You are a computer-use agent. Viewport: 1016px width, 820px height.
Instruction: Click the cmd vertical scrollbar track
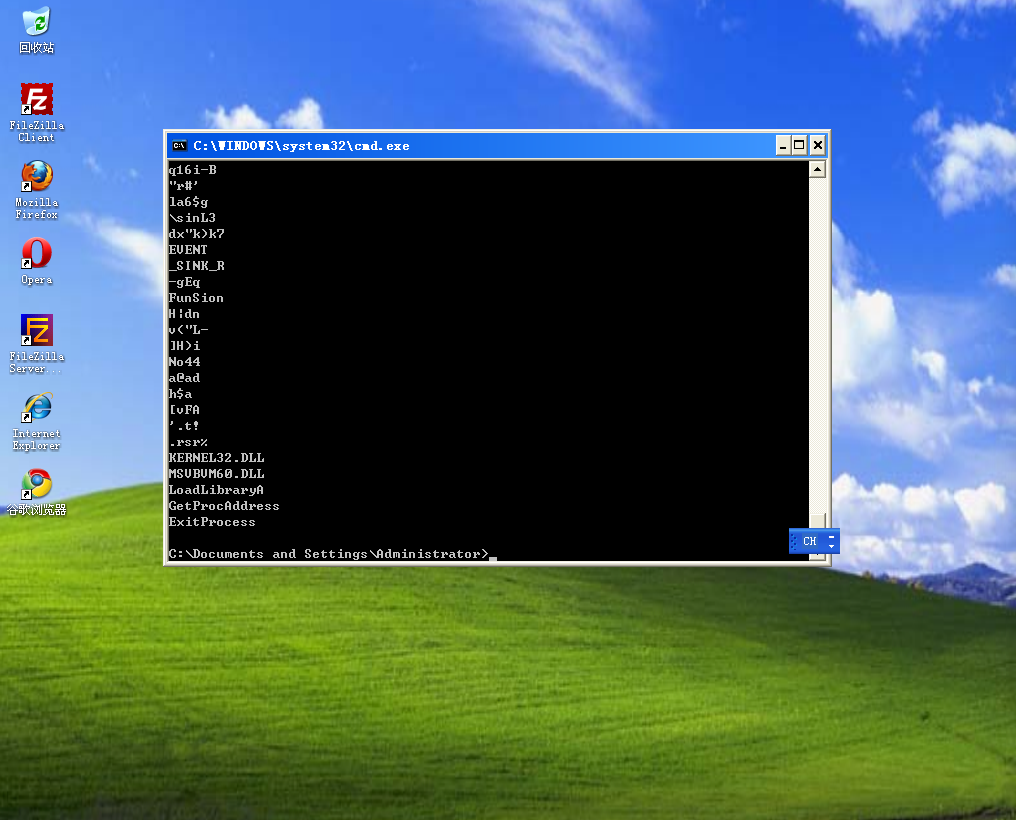[817, 343]
